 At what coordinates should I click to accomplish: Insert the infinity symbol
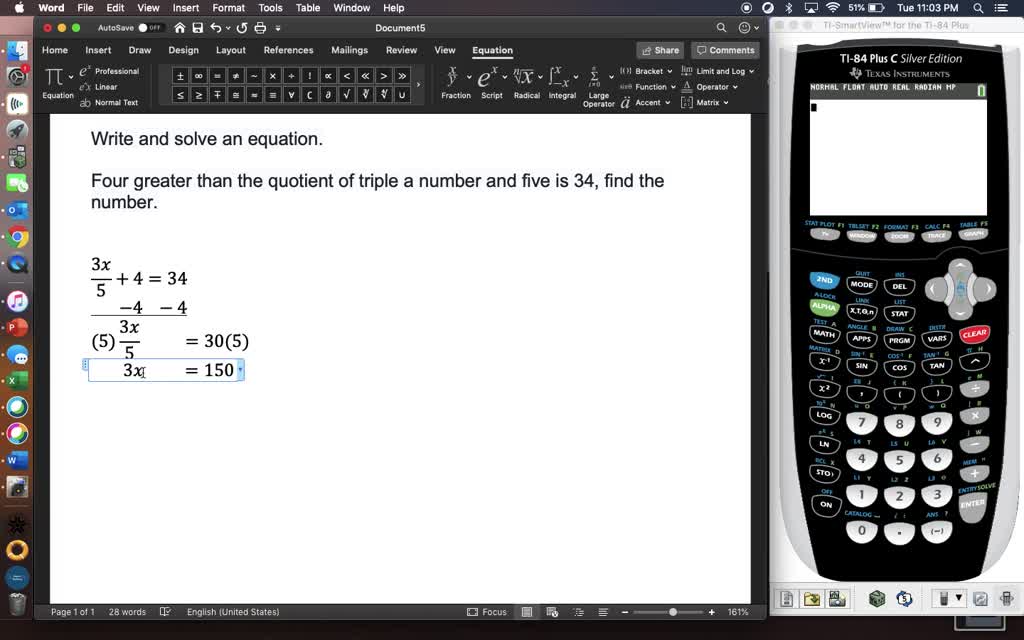coord(198,75)
